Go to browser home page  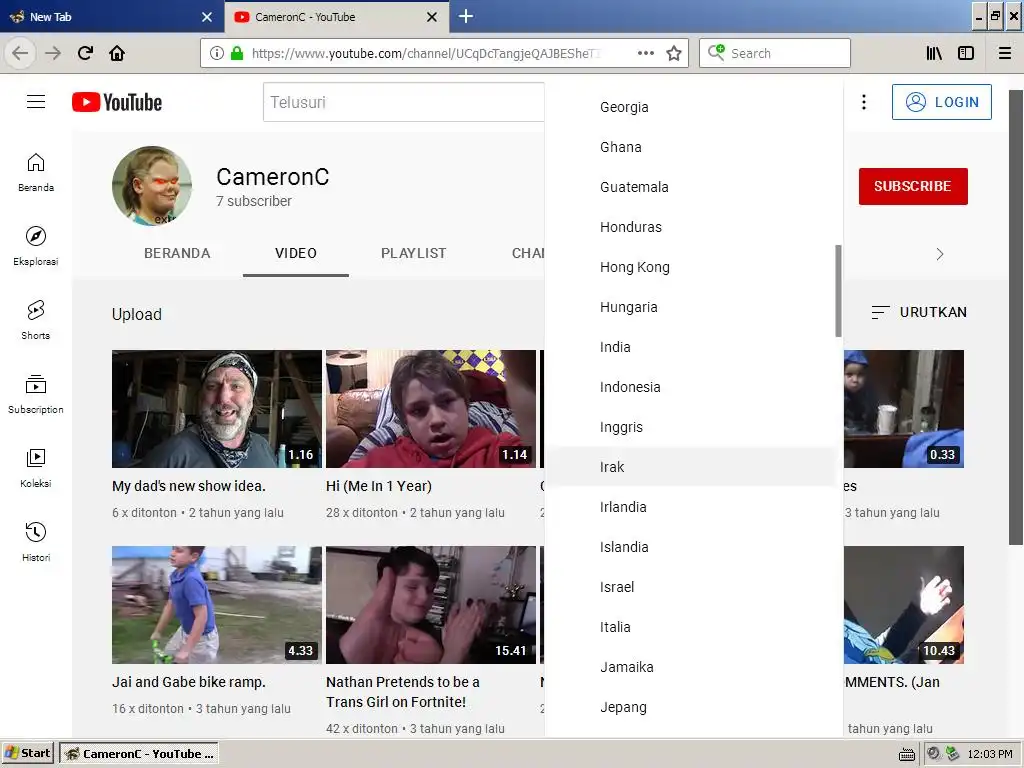(117, 53)
